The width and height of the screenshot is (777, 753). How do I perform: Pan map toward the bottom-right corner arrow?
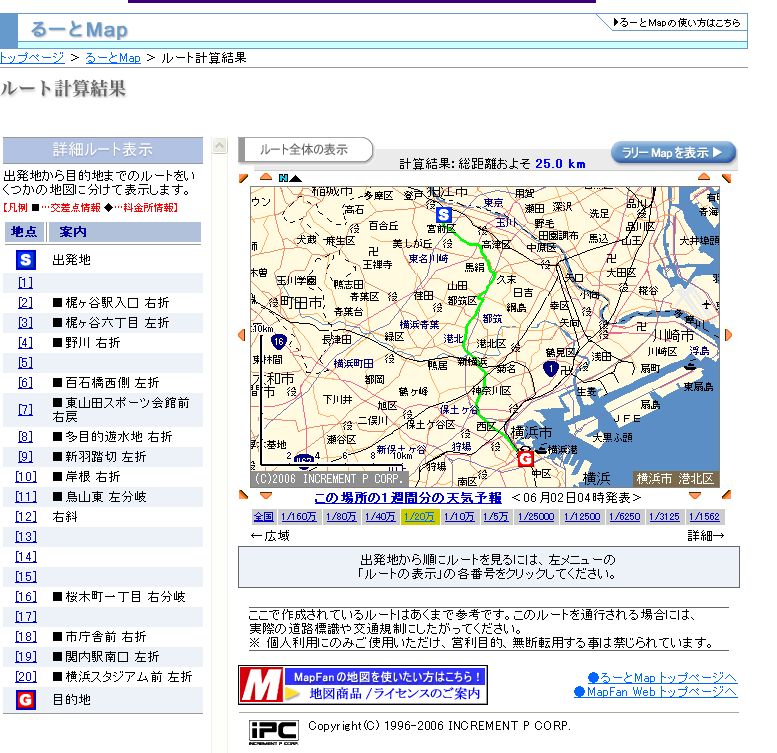click(728, 495)
